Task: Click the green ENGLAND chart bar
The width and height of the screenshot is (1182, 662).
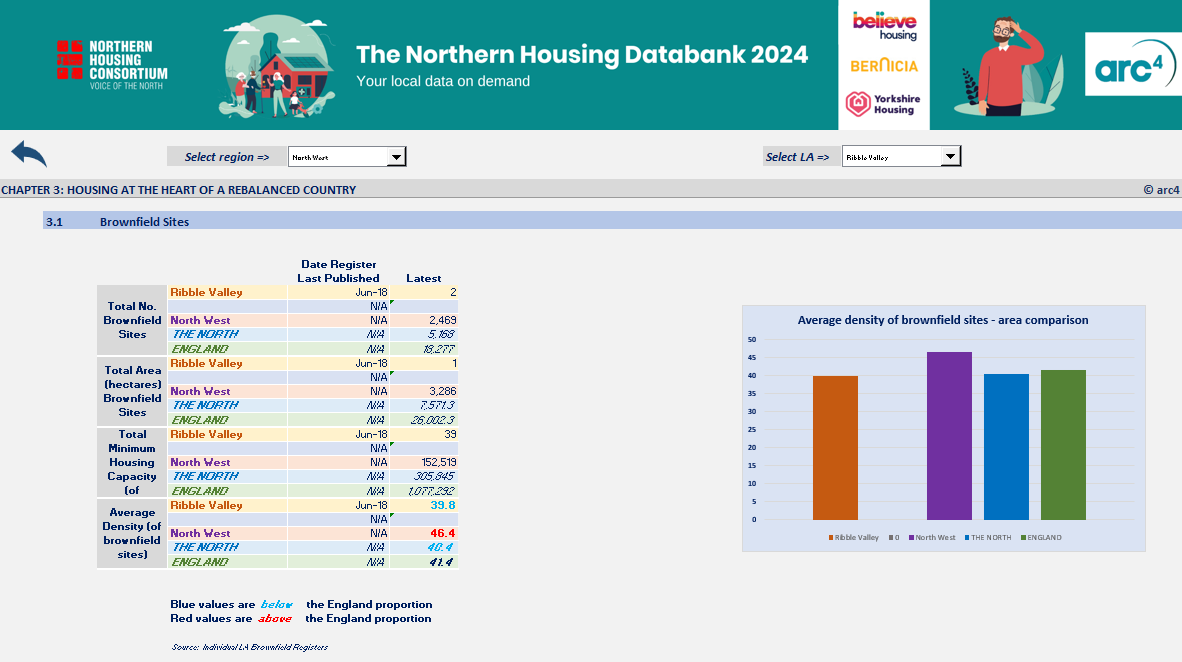Action: pos(1063,444)
